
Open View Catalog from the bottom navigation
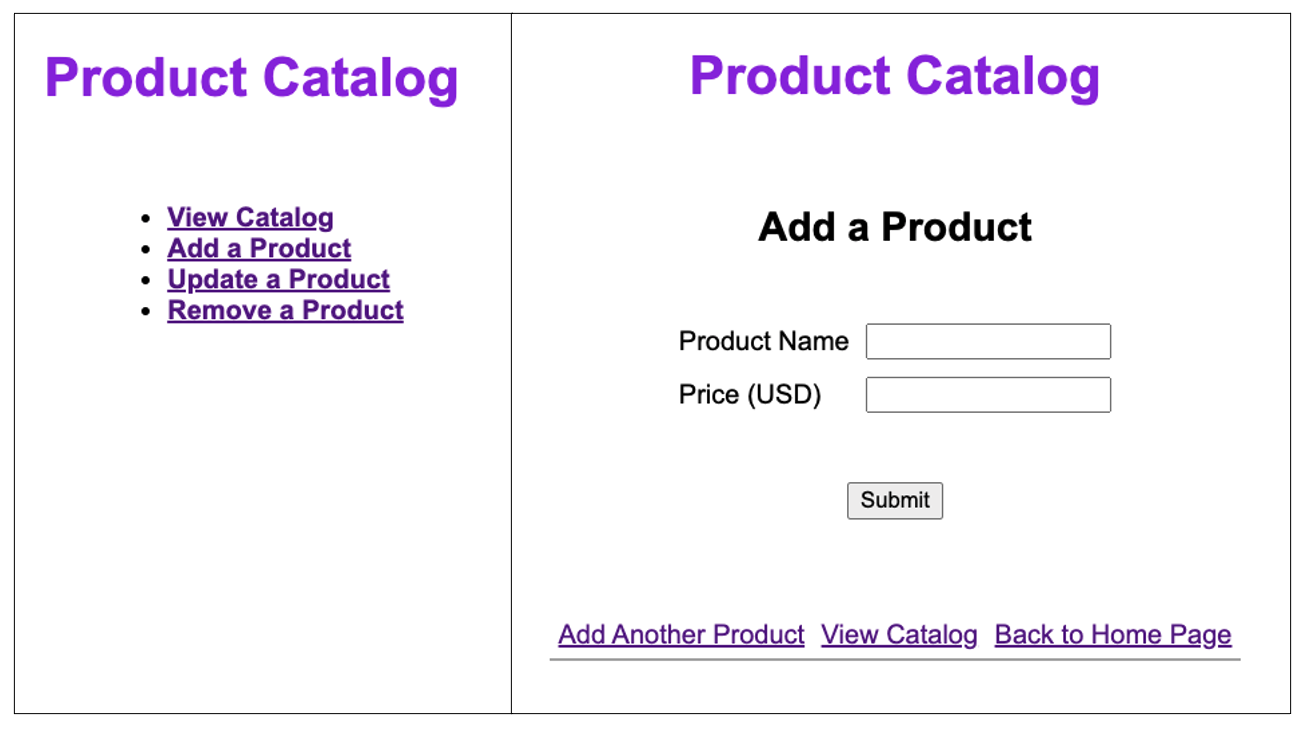click(x=897, y=634)
